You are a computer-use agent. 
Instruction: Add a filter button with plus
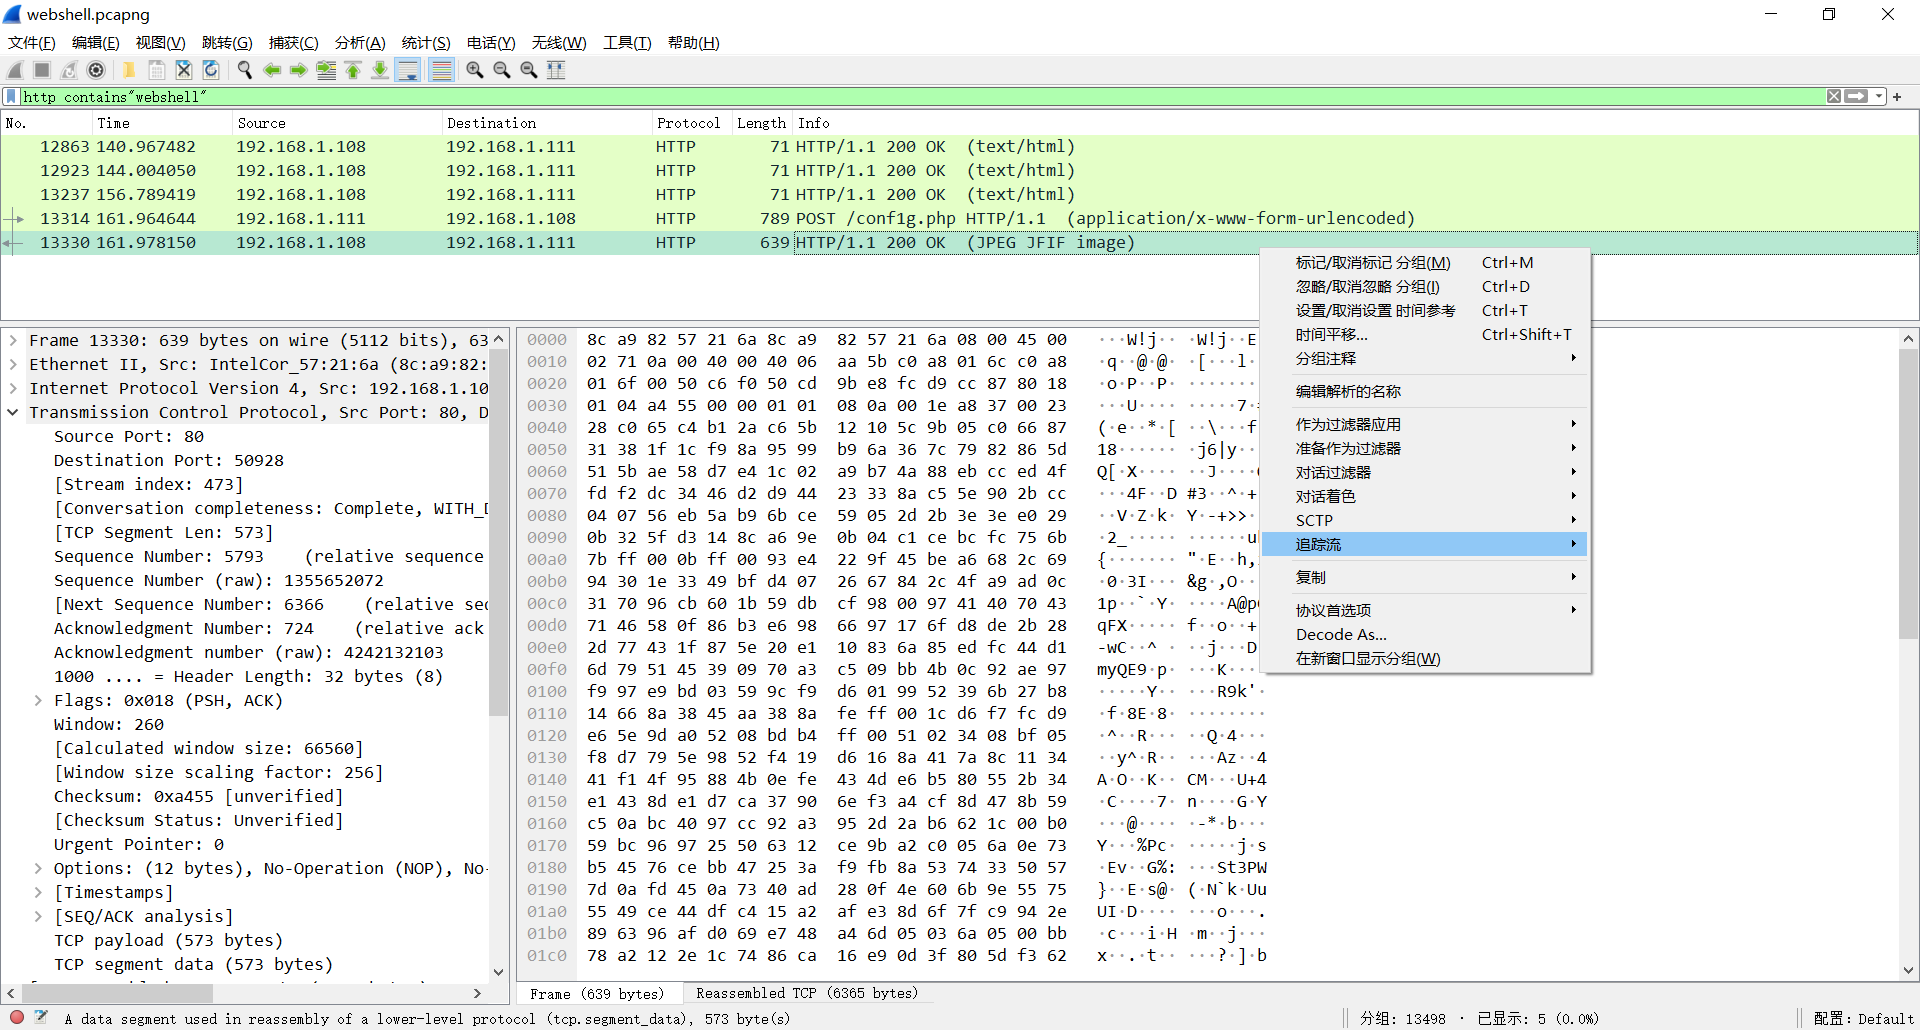(1897, 96)
